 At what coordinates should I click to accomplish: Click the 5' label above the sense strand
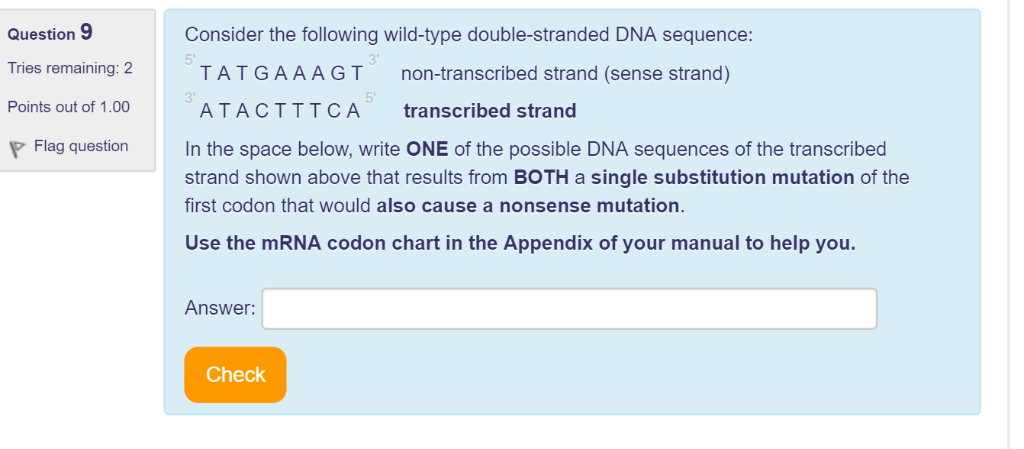pyautogui.click(x=189, y=59)
